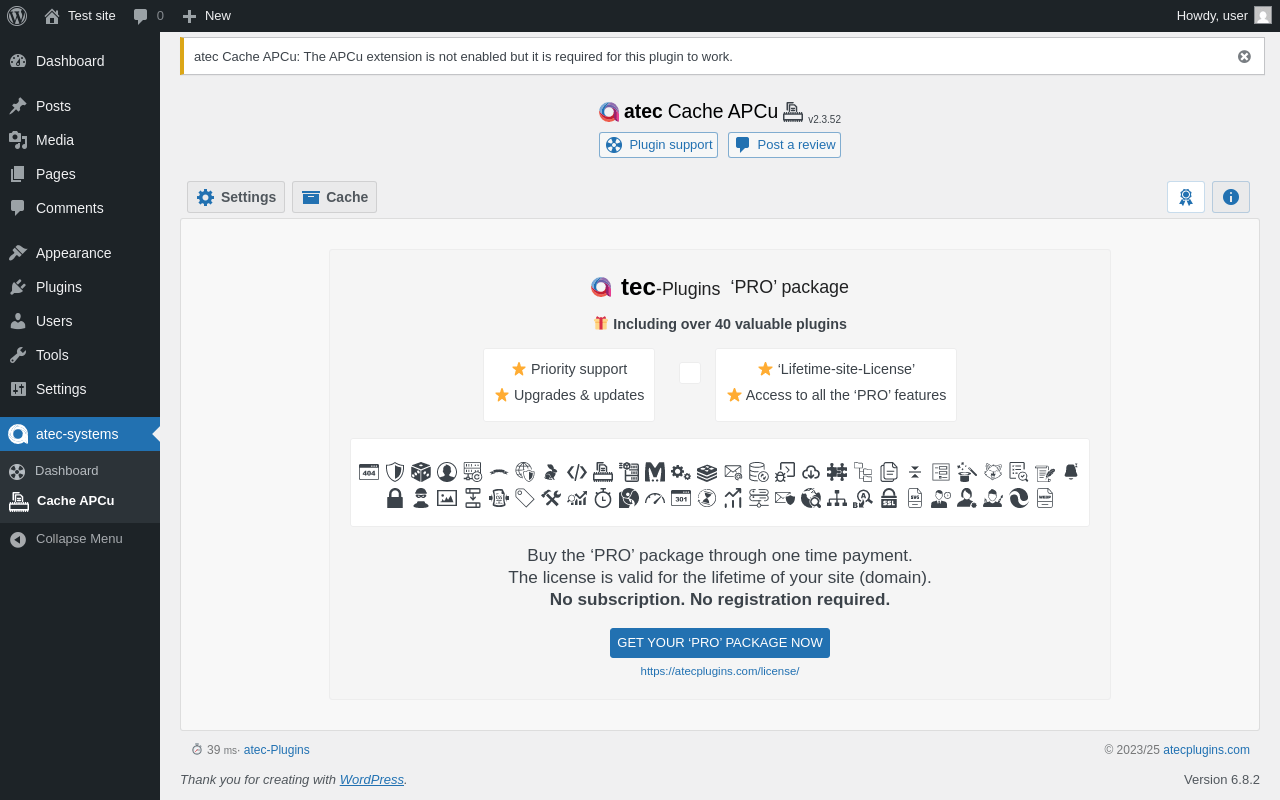This screenshot has width=1280, height=800.
Task: Click the bell plugin icon
Action: click(1071, 472)
